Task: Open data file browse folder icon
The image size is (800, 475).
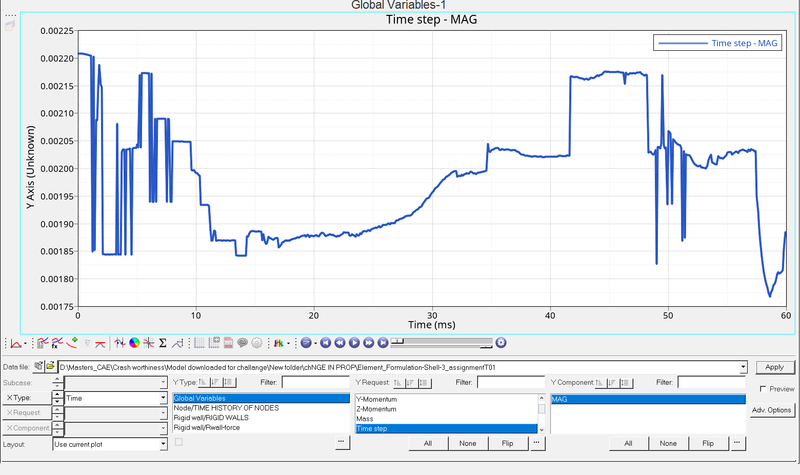Action: (39, 367)
